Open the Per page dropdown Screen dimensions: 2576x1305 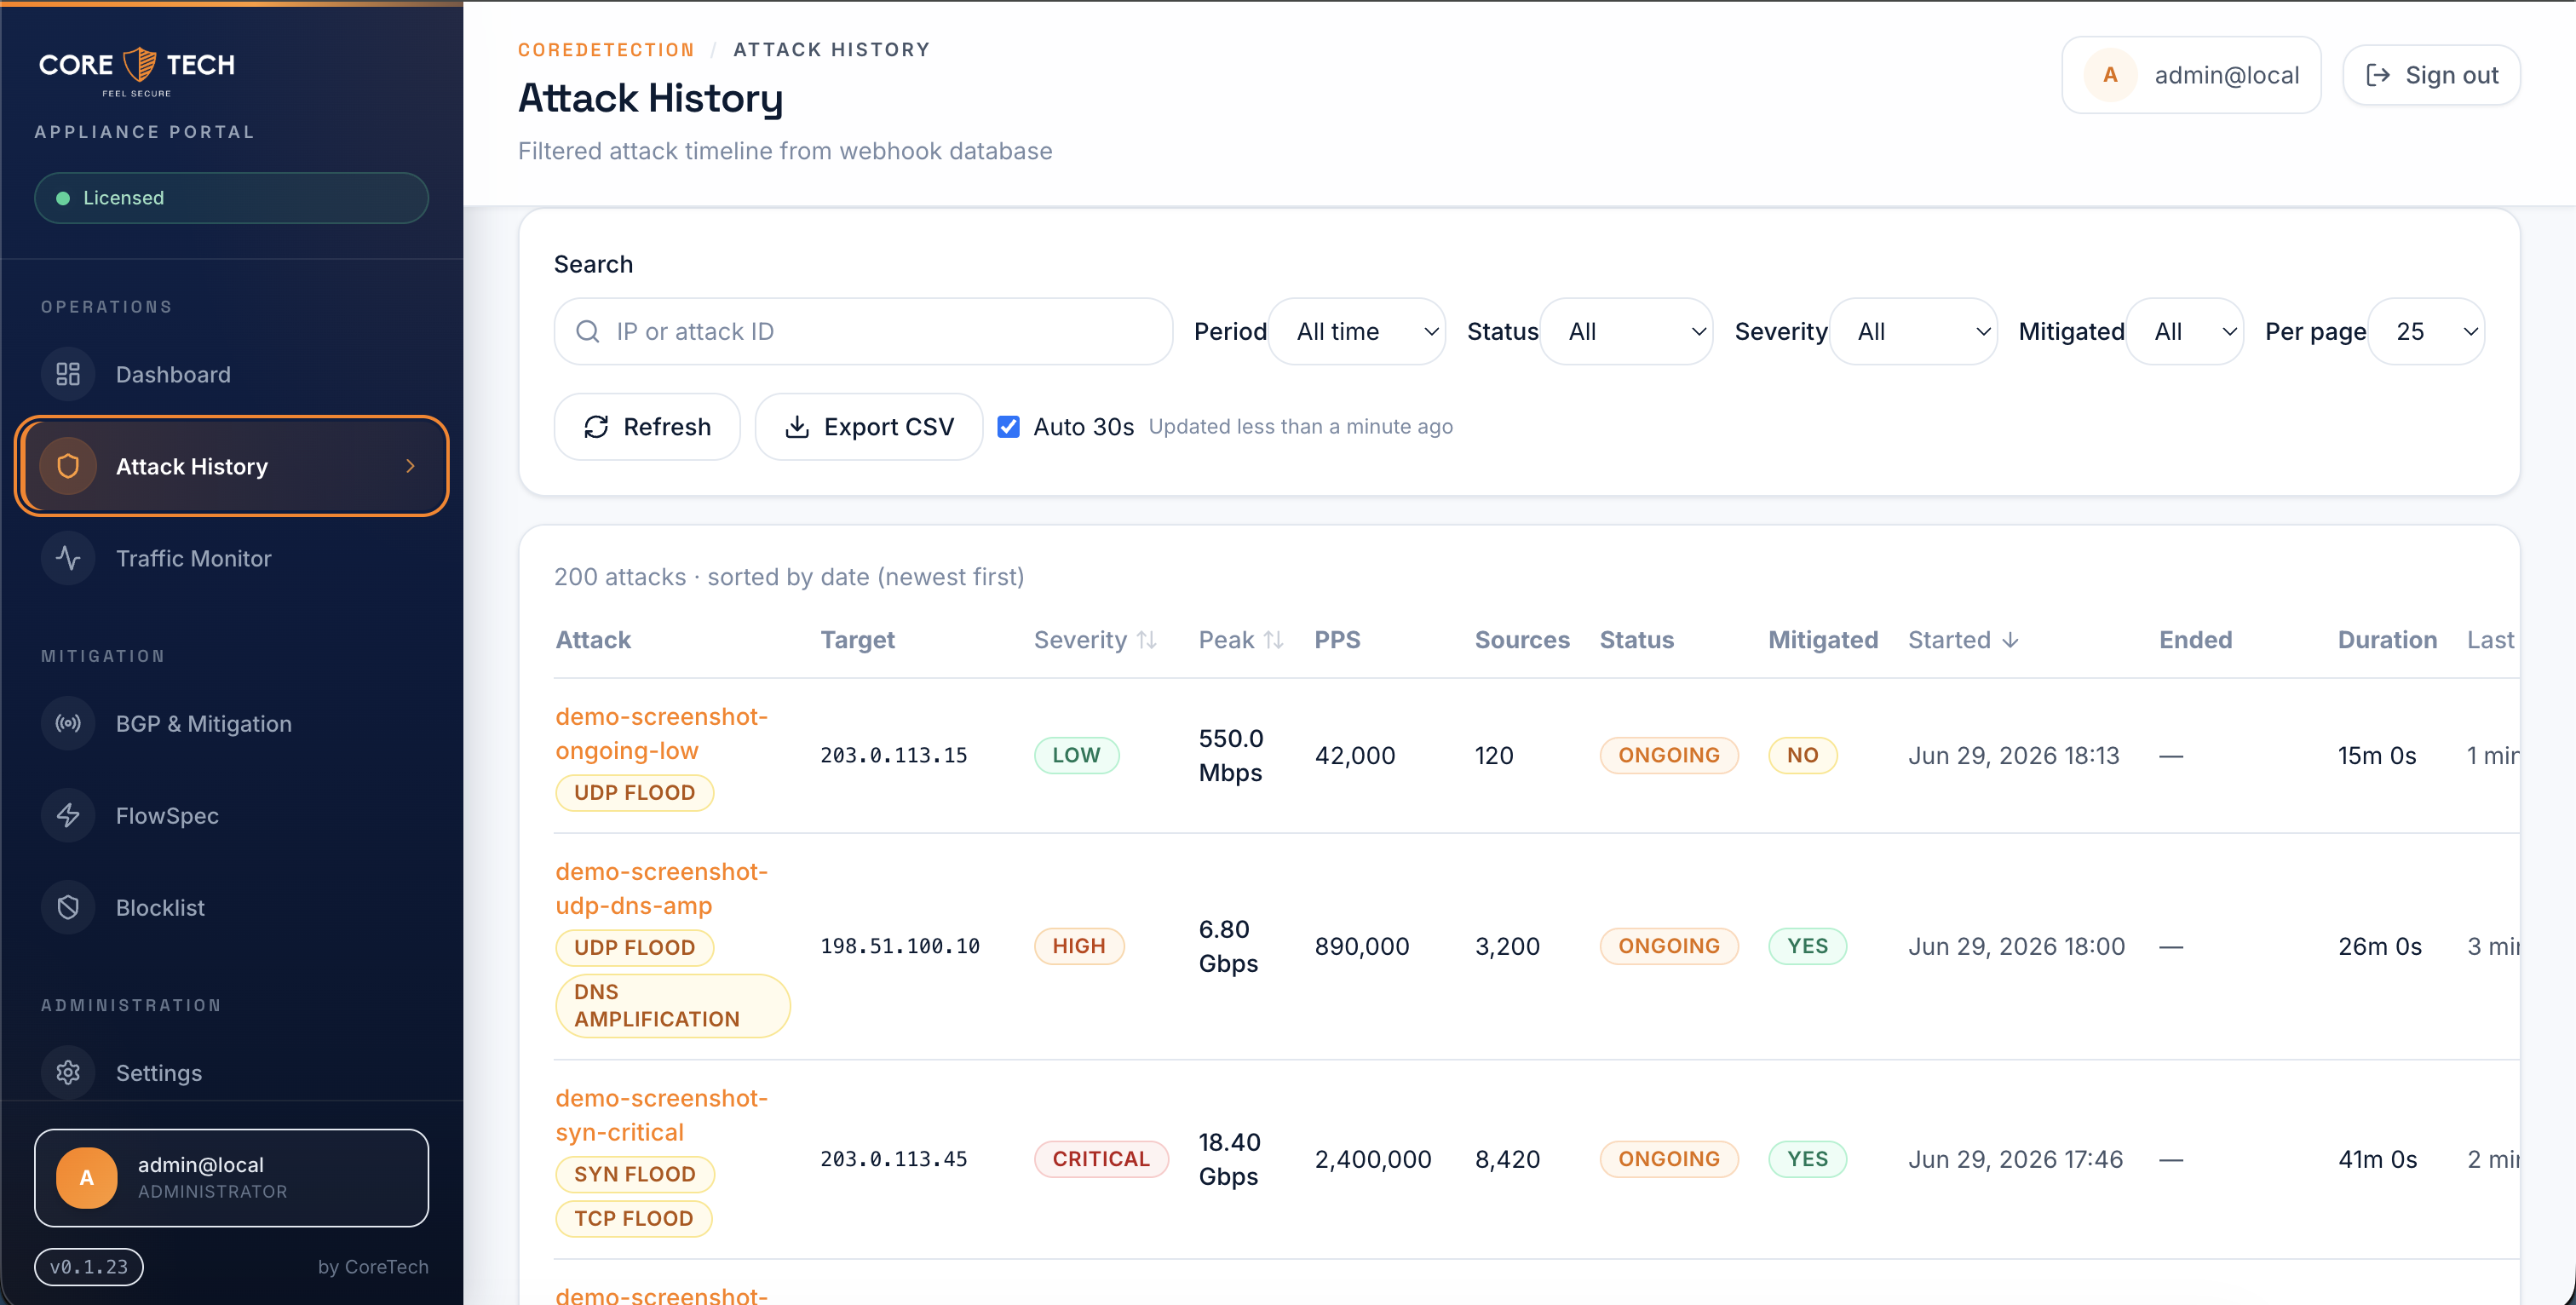tap(2427, 331)
